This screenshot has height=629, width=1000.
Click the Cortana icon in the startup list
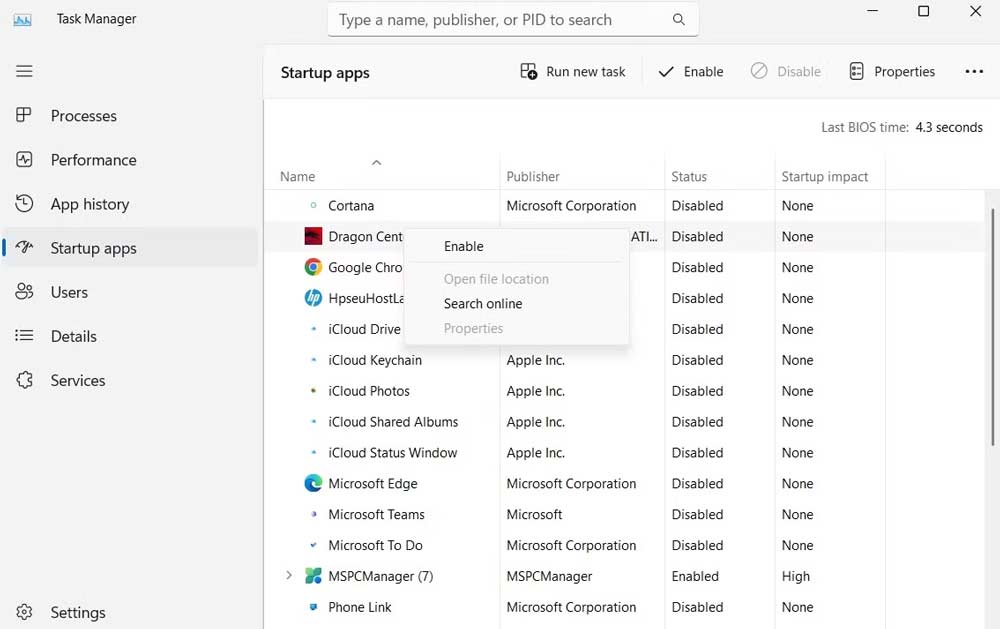click(x=313, y=206)
